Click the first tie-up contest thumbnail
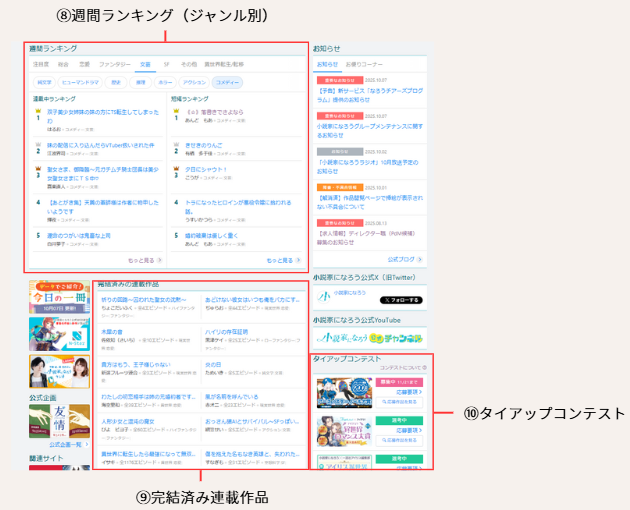 pyautogui.click(x=344, y=393)
